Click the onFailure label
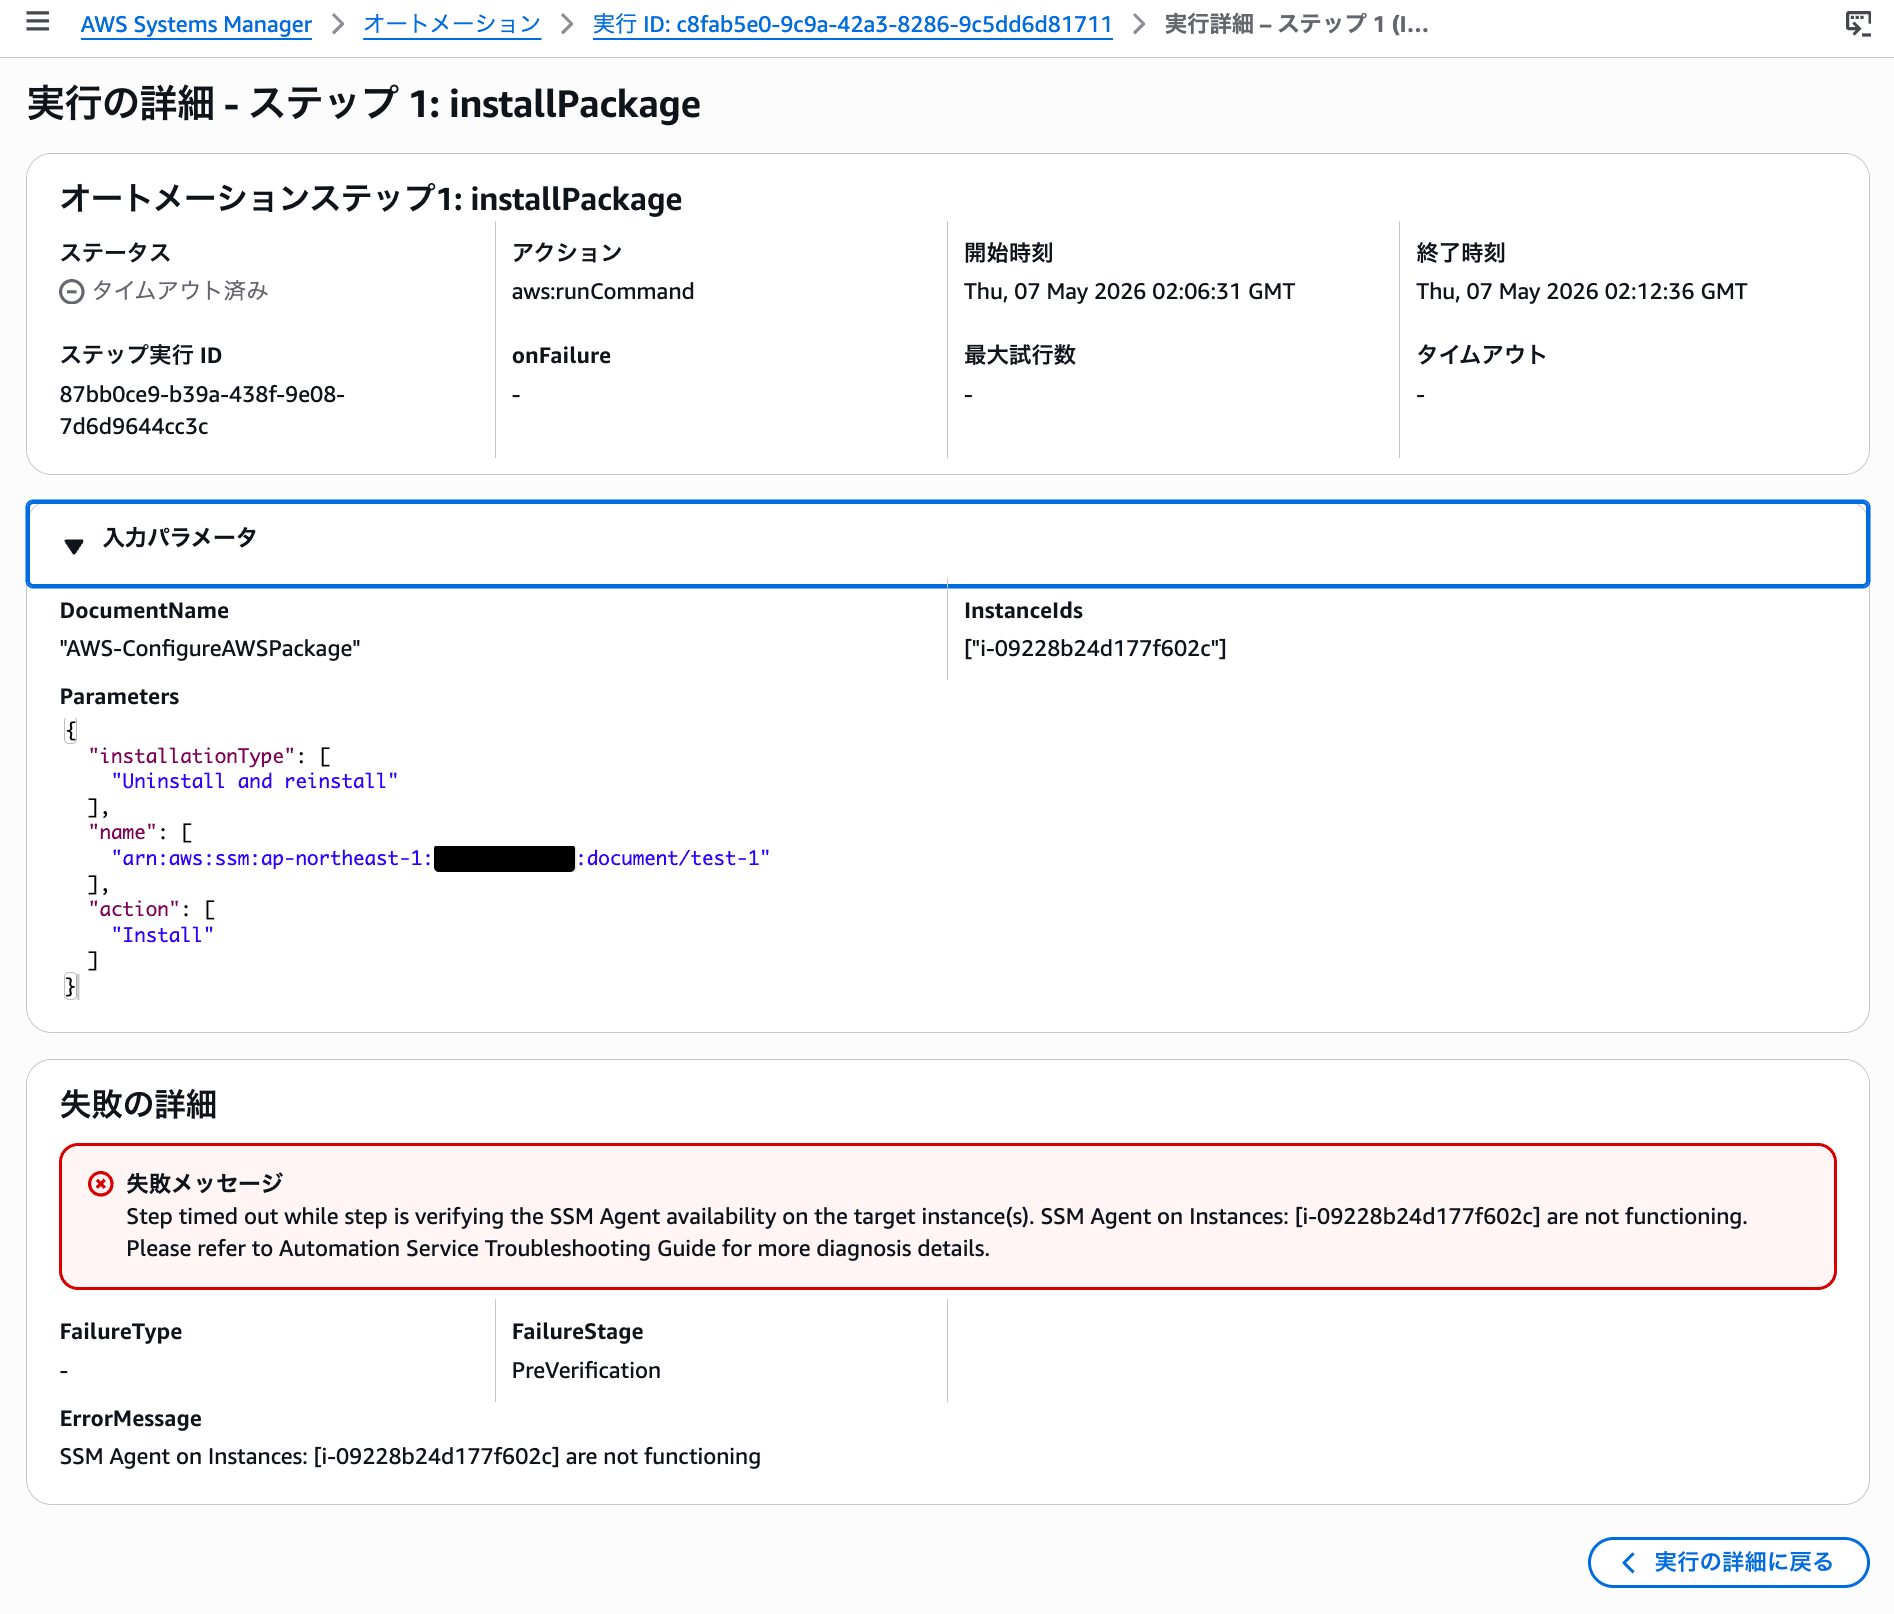This screenshot has width=1894, height=1614. point(561,355)
